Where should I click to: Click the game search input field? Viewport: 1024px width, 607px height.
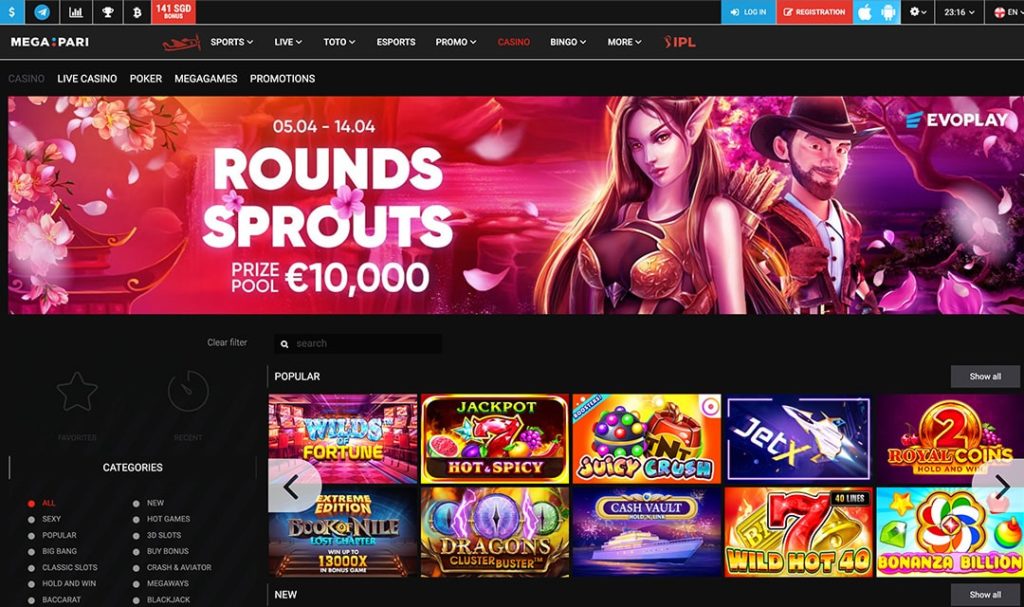358,344
